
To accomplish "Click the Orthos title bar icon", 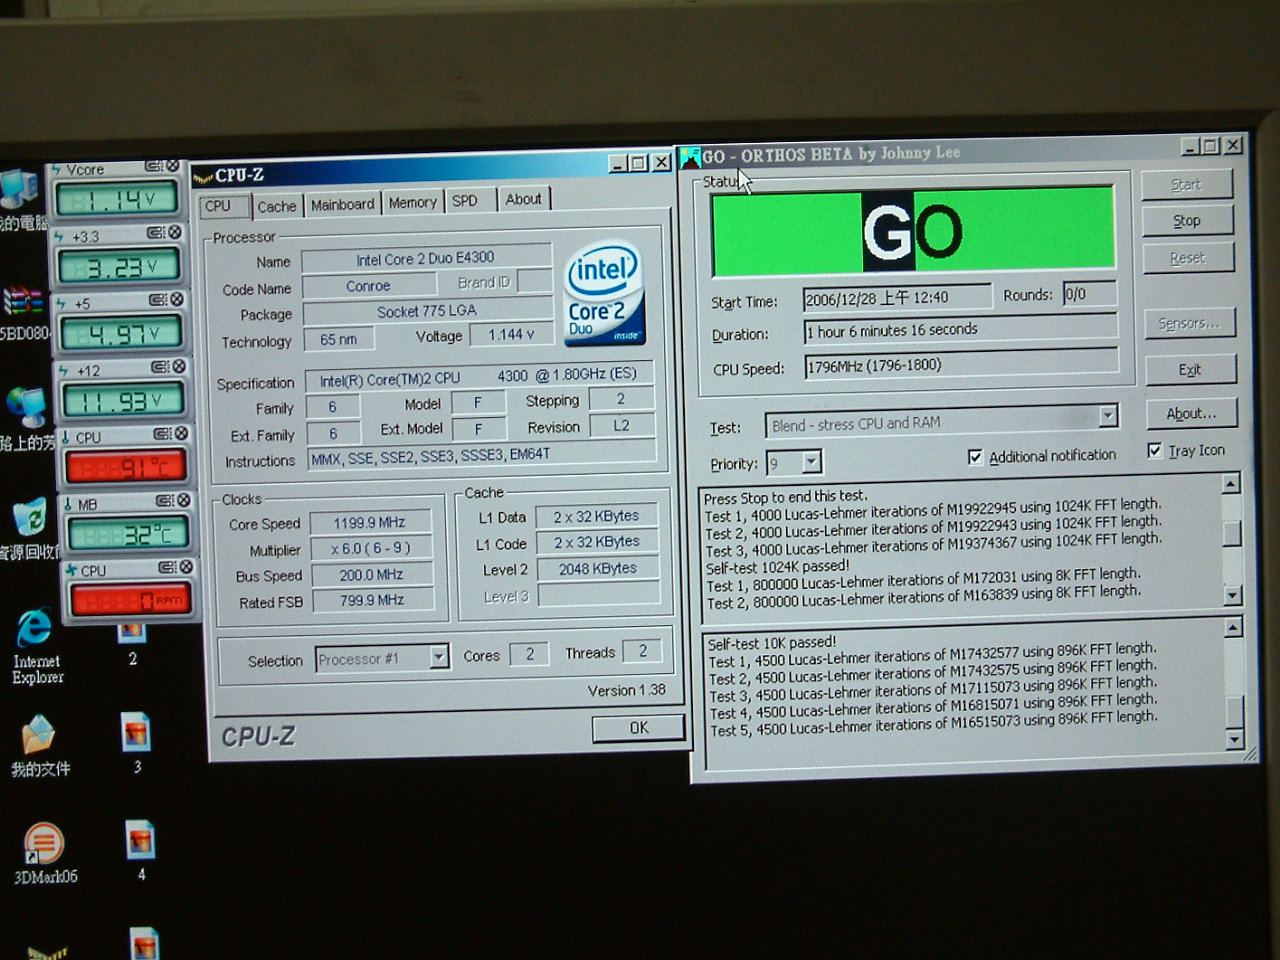I will (690, 157).
